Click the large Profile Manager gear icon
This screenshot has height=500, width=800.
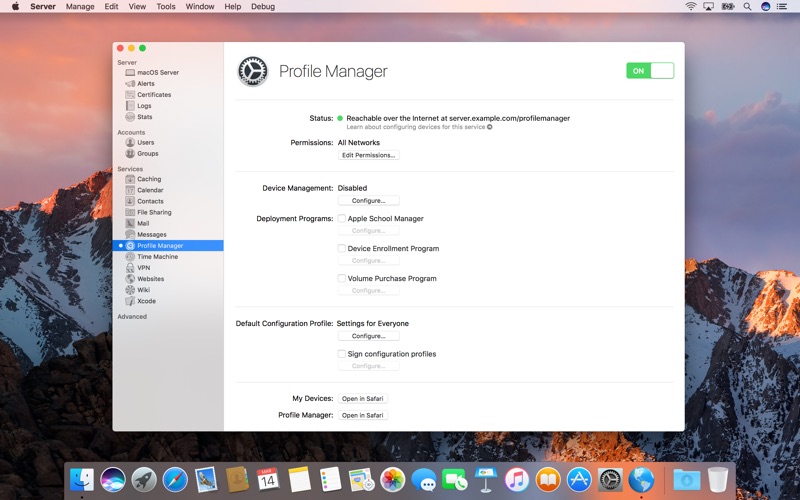253,71
